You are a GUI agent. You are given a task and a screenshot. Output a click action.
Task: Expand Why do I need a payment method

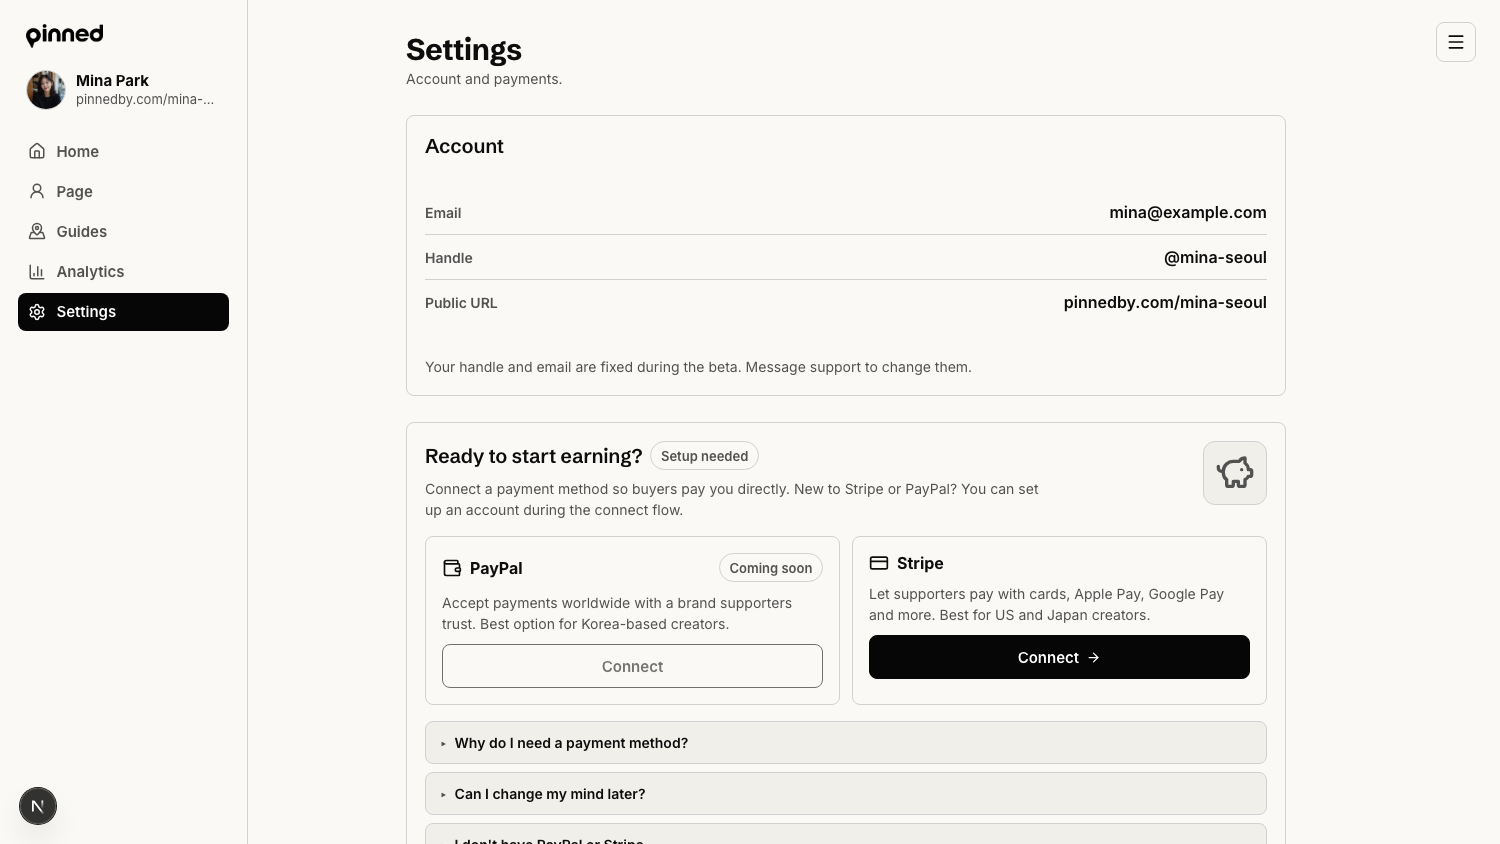[x=846, y=743]
